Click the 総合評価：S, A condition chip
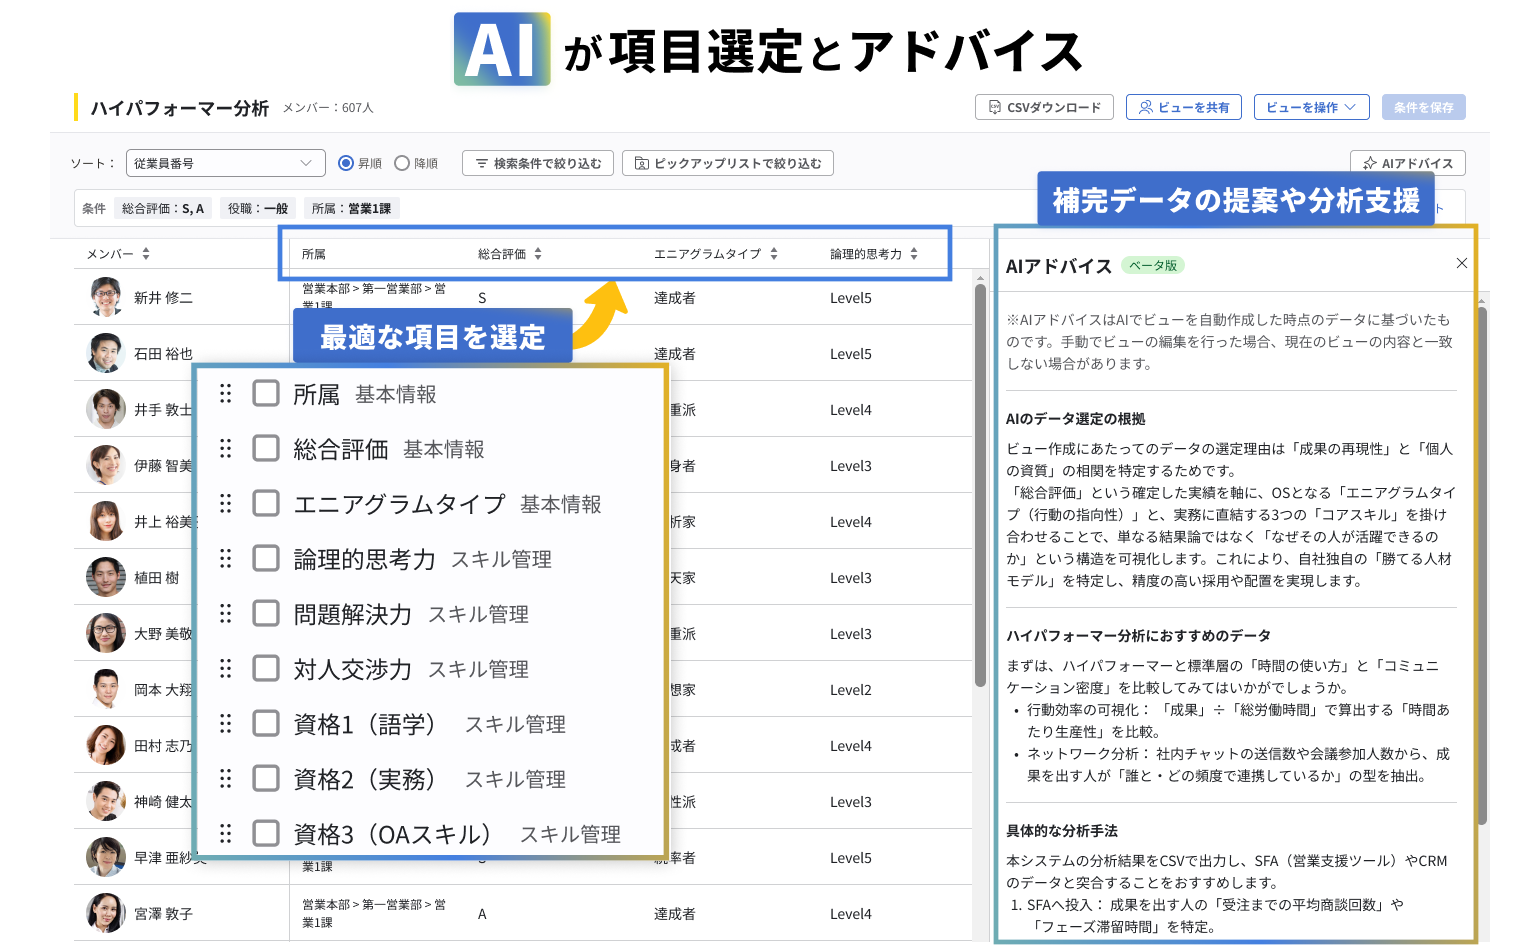Image resolution: width=1540 pixels, height=950 pixels. click(x=164, y=208)
